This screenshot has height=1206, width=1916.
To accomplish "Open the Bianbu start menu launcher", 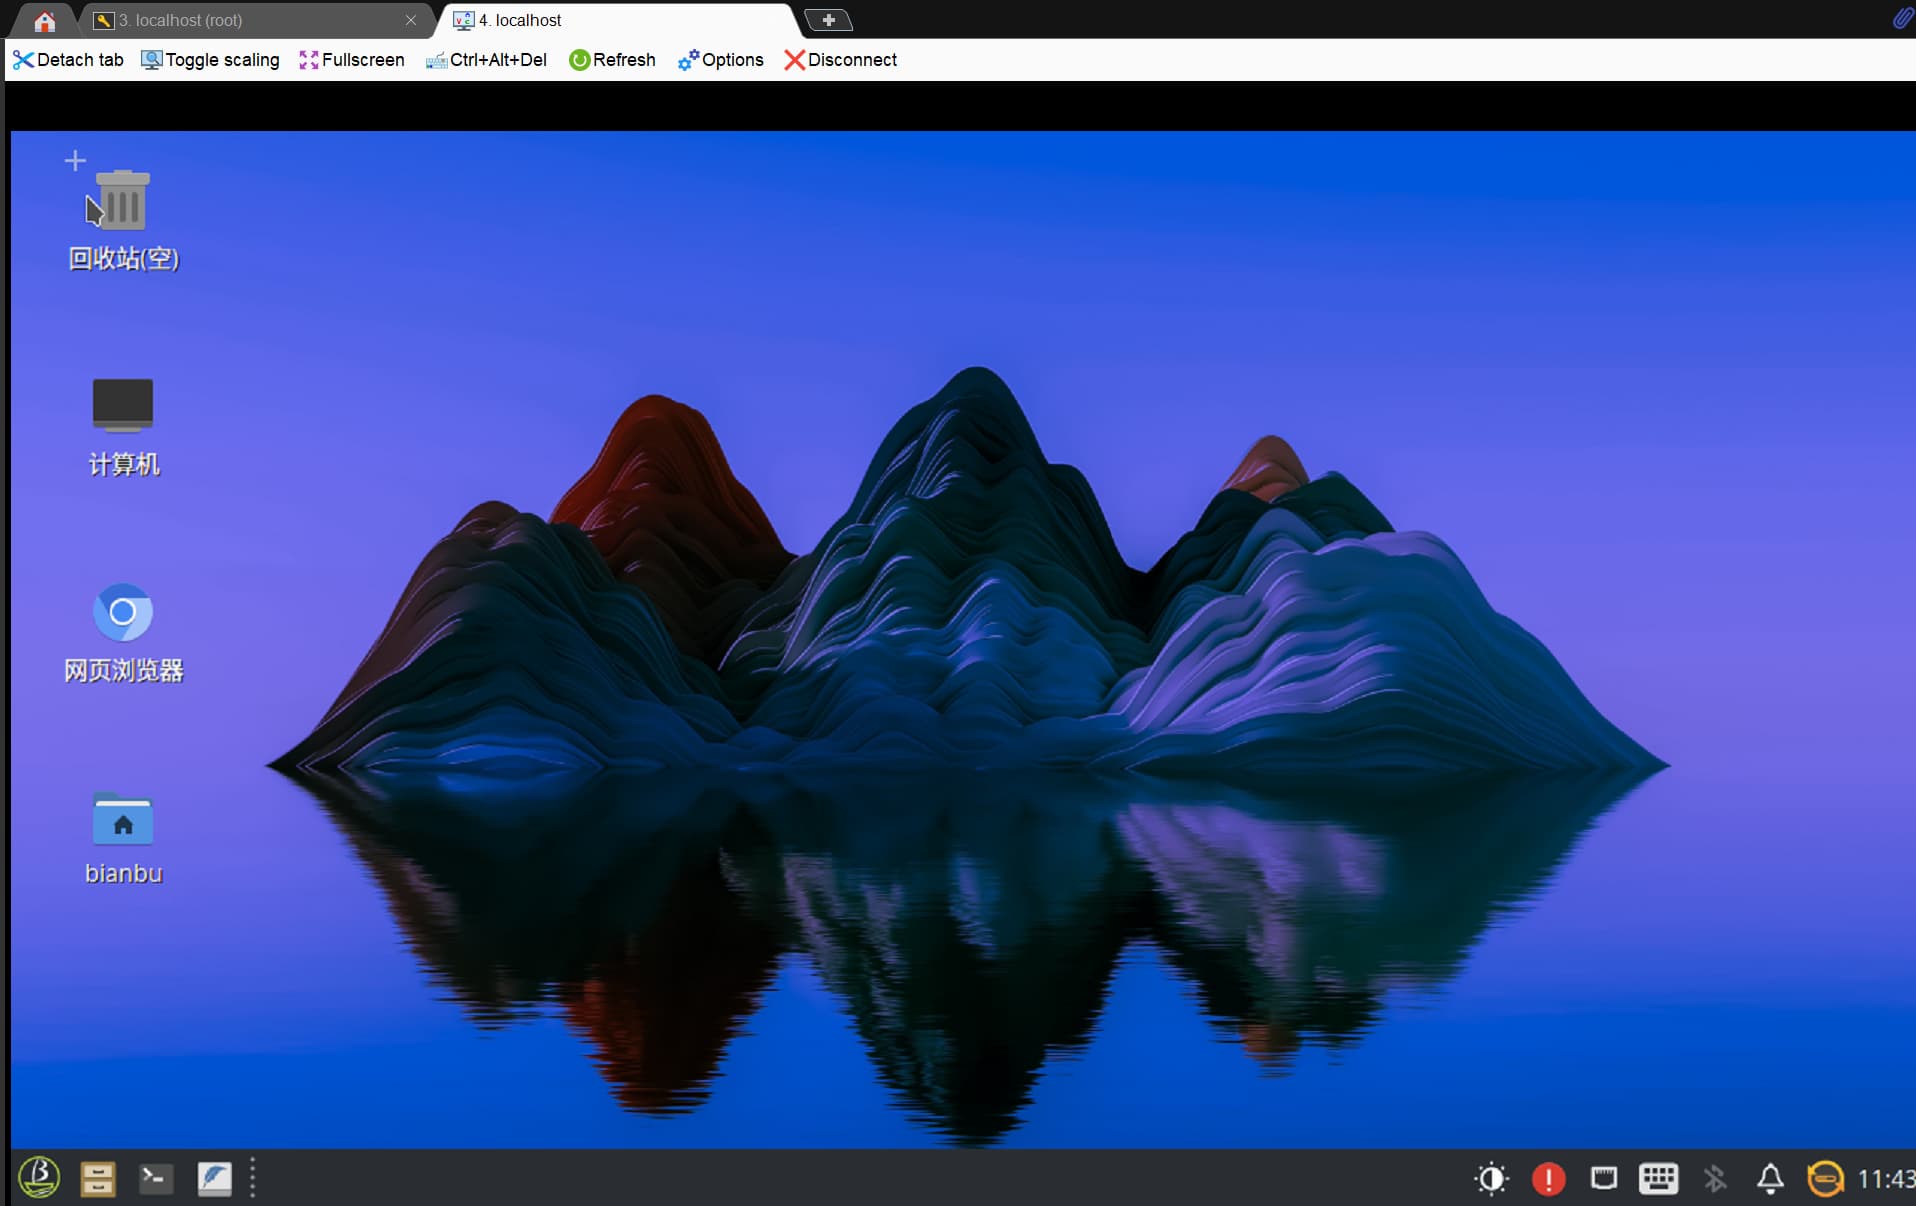I will tap(39, 1178).
